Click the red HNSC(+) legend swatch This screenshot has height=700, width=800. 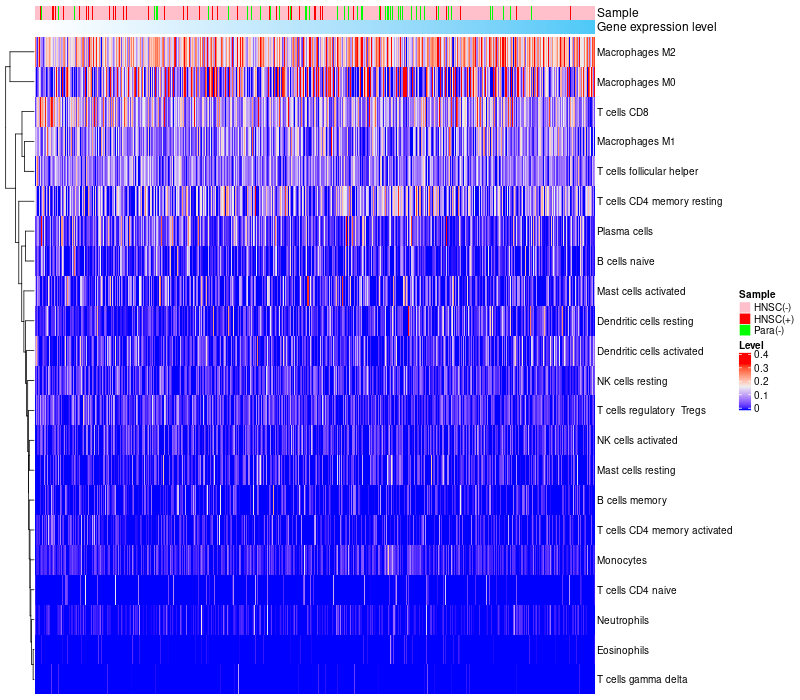(744, 318)
